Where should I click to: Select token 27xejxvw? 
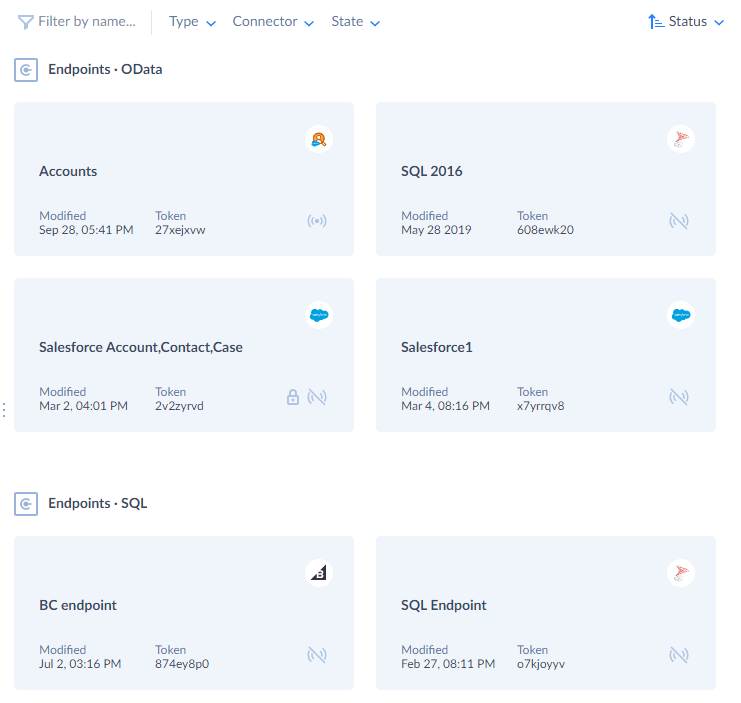pyautogui.click(x=180, y=230)
